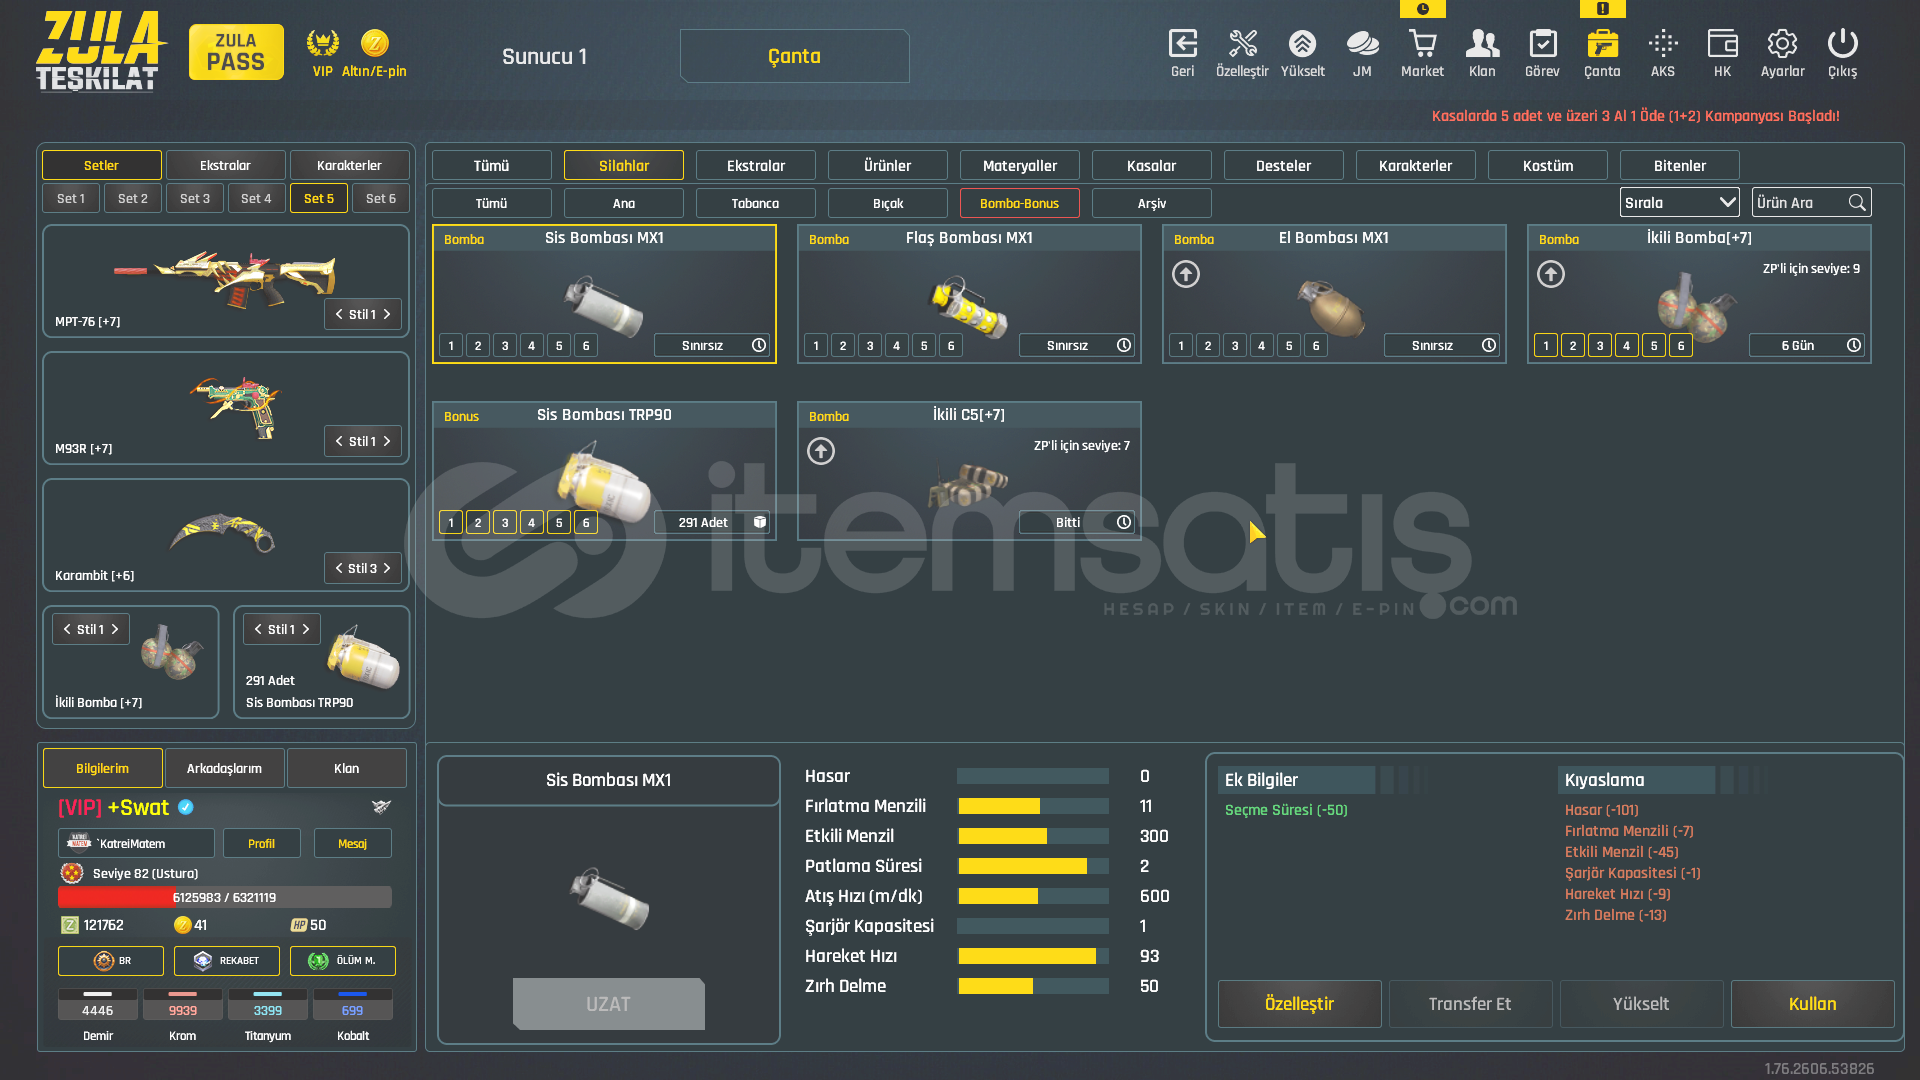
Task: Select the Arşiv filter tab
Action: point(1151,203)
